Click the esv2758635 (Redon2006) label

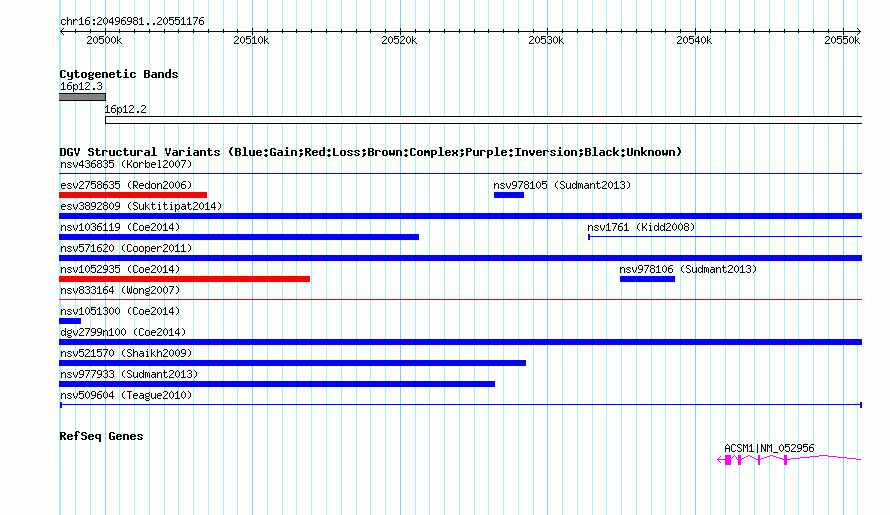126,185
